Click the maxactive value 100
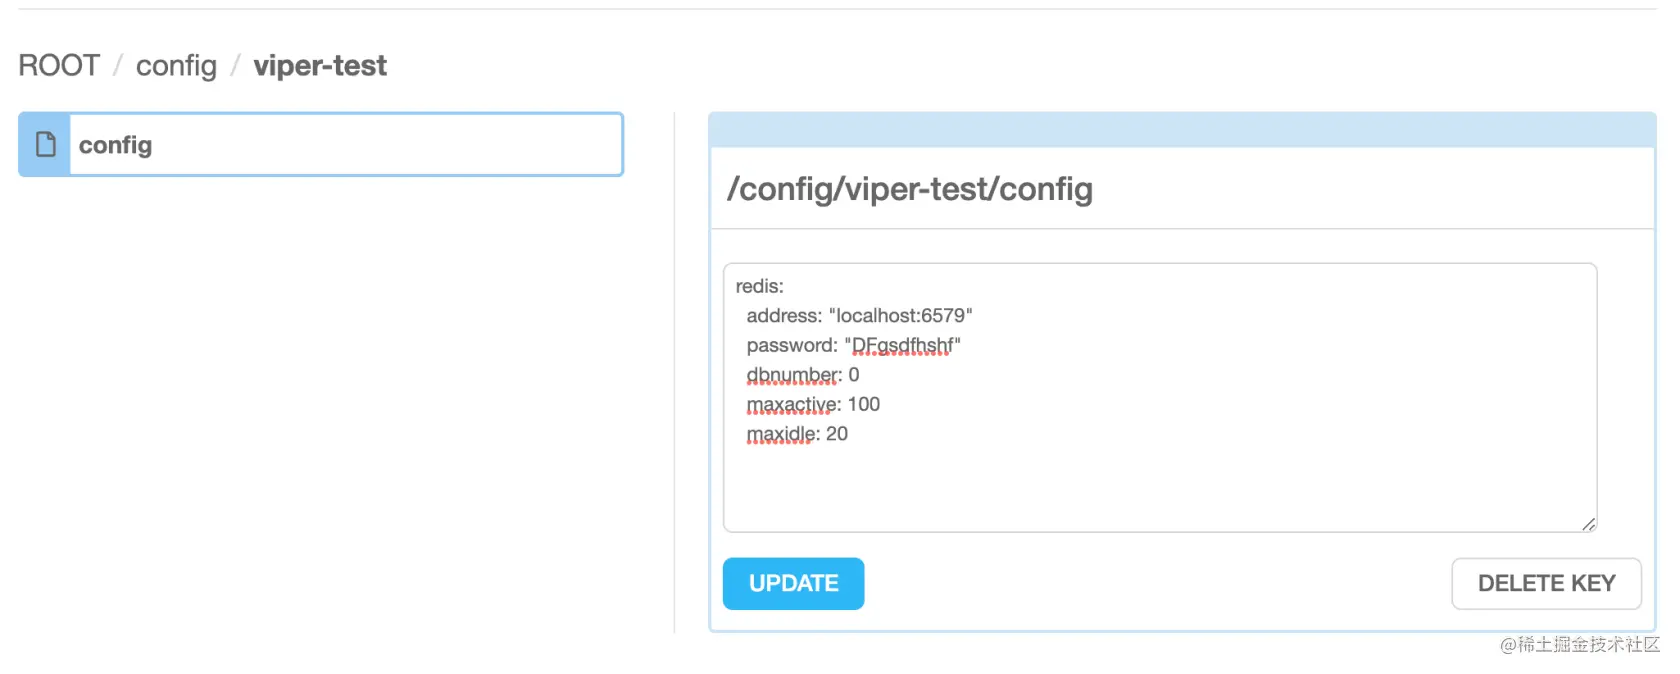Screen dimensions: 1680x674 point(864,405)
